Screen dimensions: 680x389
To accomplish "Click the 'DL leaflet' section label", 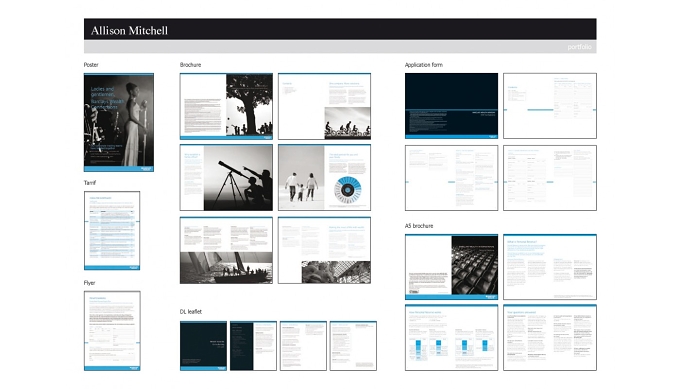I will (x=191, y=311).
